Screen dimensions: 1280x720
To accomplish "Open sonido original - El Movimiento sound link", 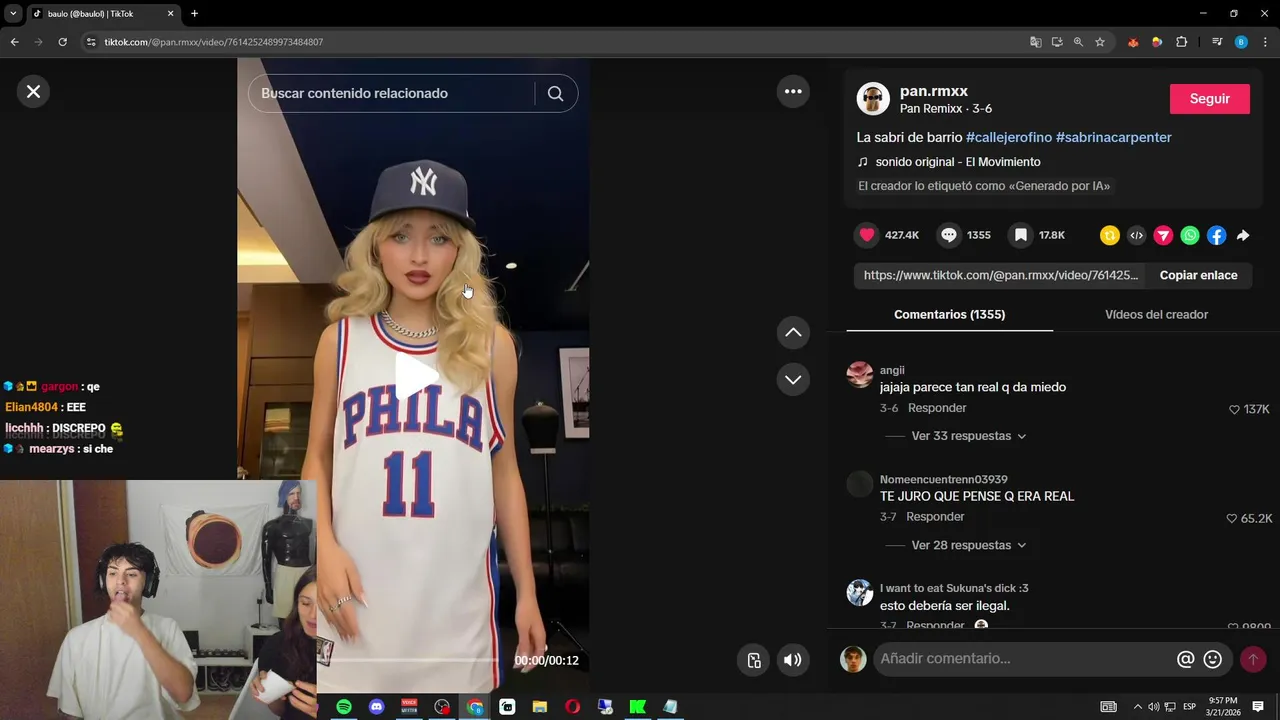I will point(957,162).
